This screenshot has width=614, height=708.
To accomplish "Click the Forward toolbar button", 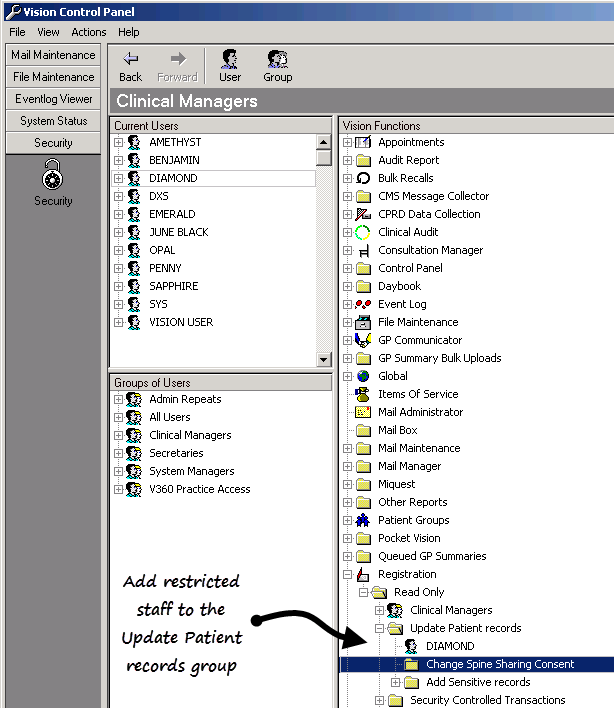I will pos(177,66).
